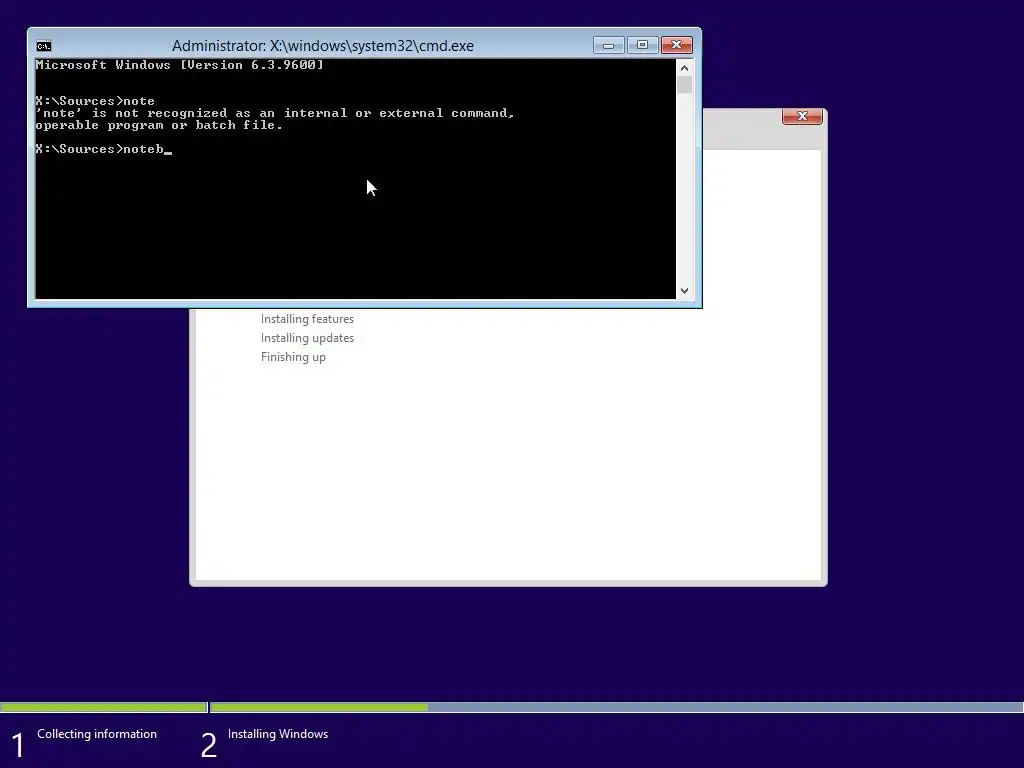Click the cmd vertical scrollbar thumb
1024x768 pixels.
point(684,85)
